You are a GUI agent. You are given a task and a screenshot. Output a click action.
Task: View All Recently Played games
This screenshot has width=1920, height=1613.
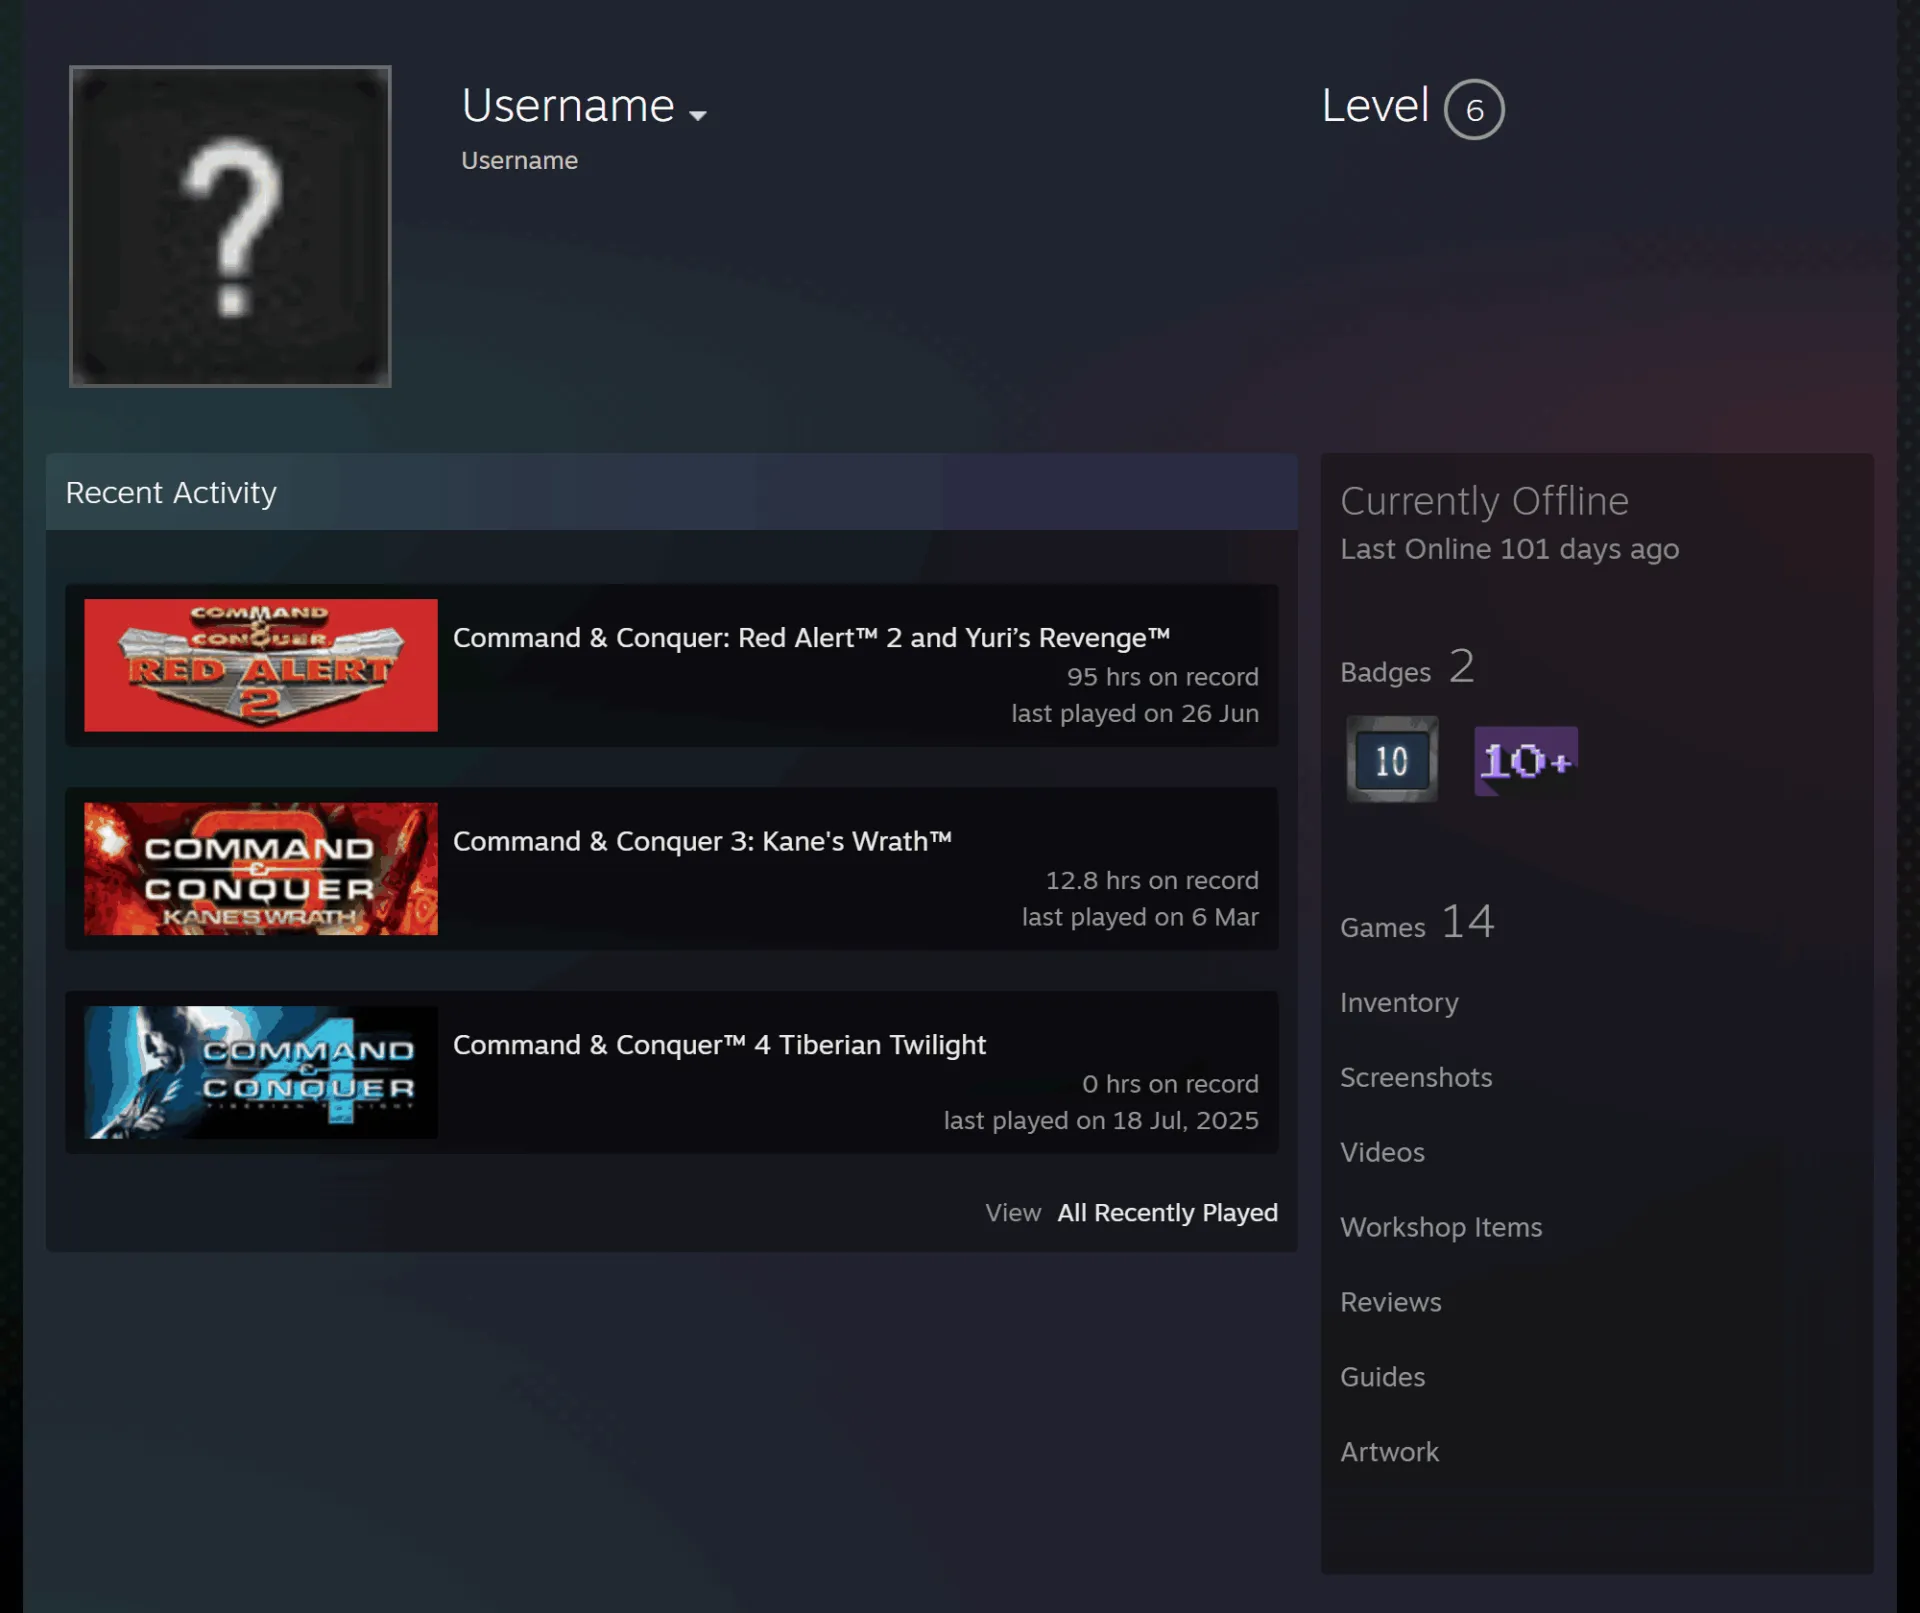tap(1167, 1213)
